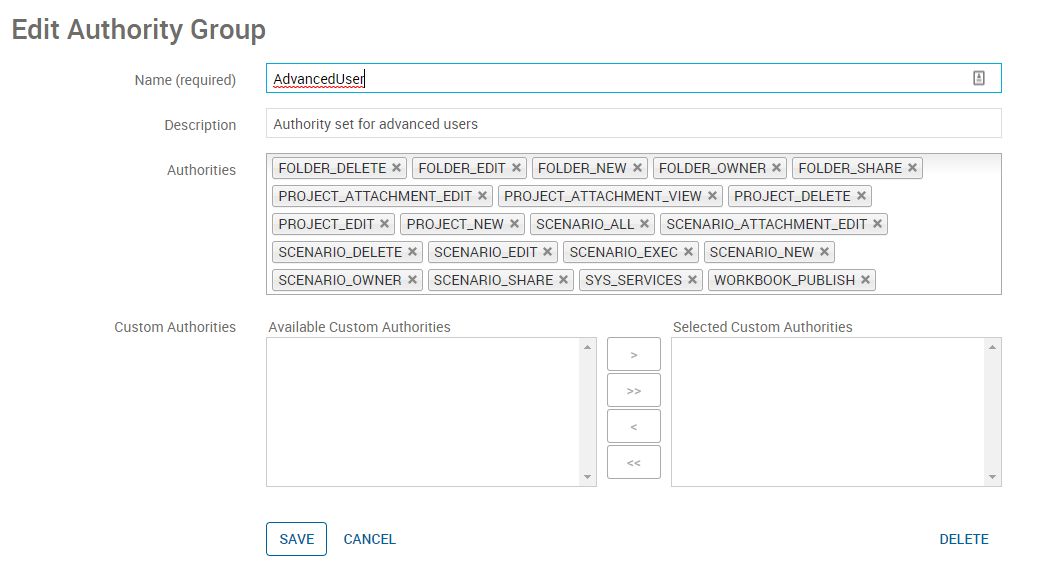This screenshot has width=1050, height=584.
Task: Remove the PROJECT_ATTACHMENT_VIEW authority tag
Action: (x=712, y=196)
